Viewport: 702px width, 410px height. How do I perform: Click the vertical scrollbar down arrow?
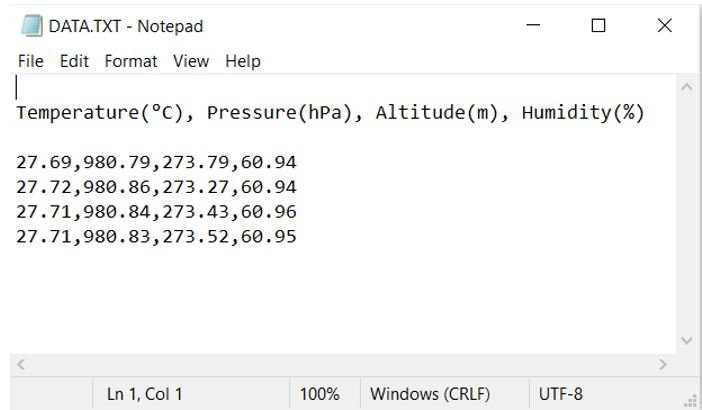pyautogui.click(x=686, y=341)
